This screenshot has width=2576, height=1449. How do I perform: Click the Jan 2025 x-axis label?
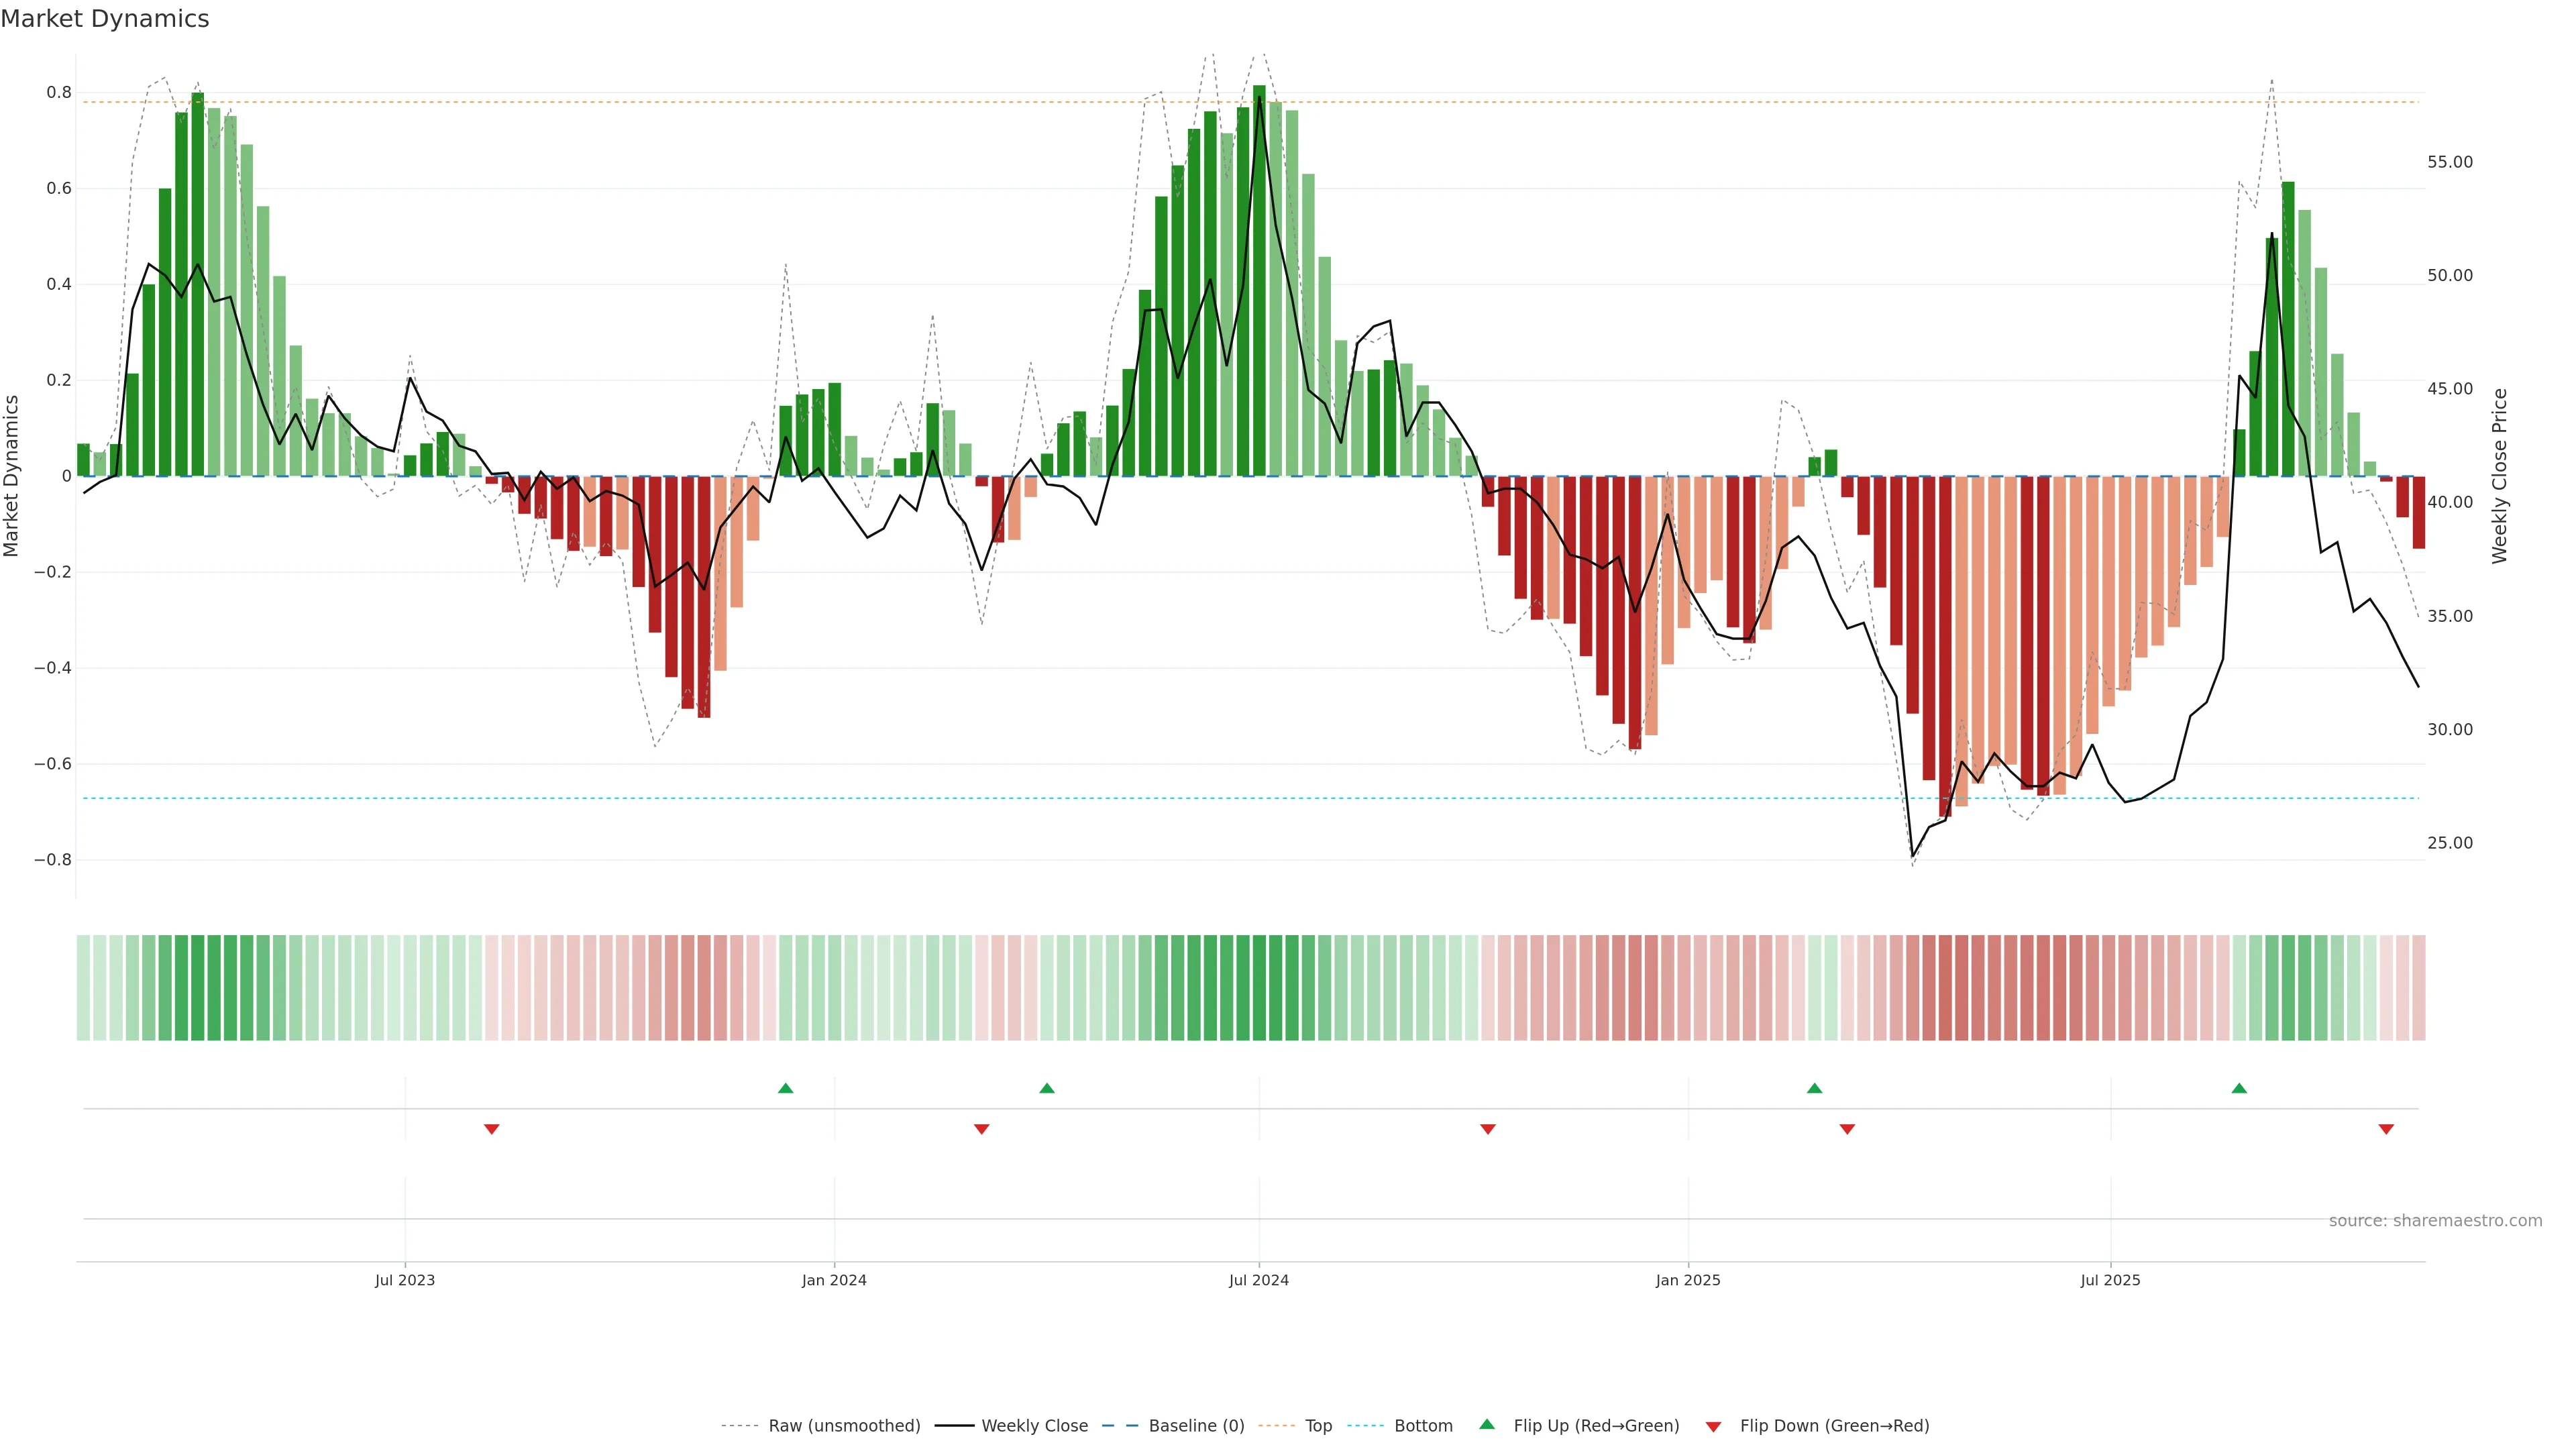1688,1280
